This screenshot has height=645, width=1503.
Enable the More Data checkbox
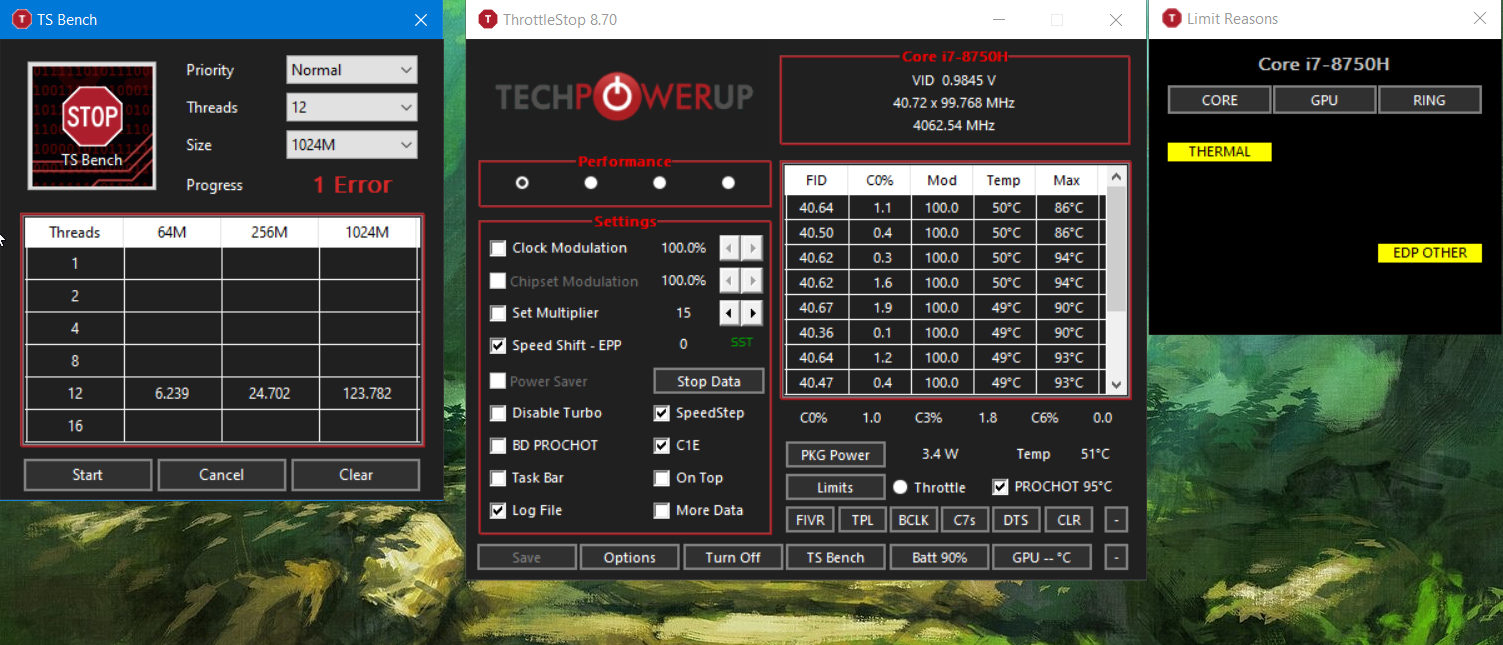[x=662, y=511]
